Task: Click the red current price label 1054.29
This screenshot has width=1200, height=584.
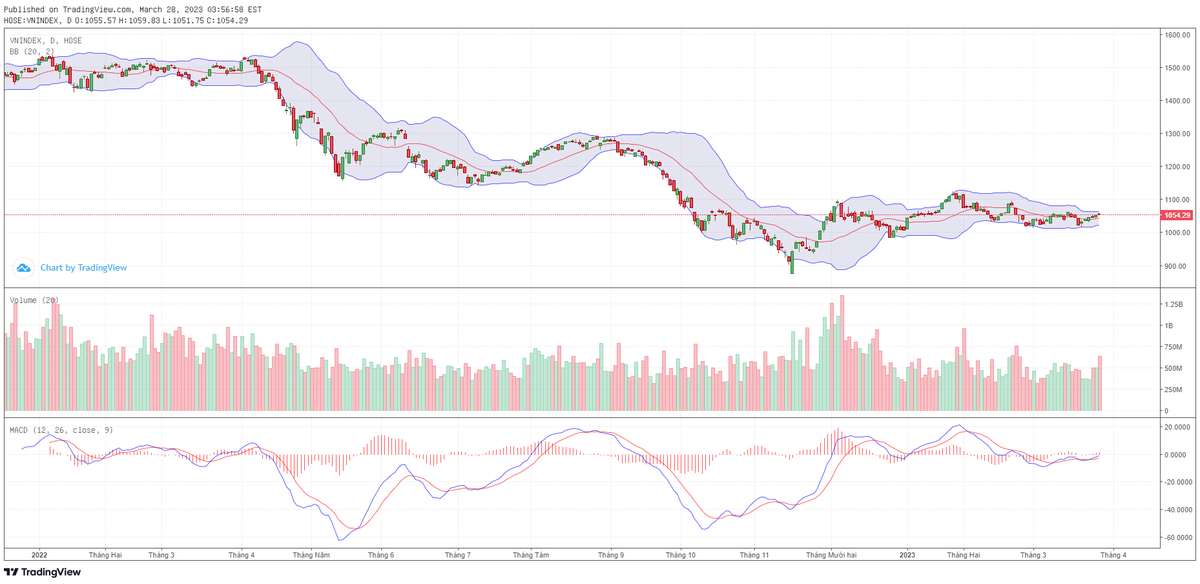Action: click(1176, 215)
